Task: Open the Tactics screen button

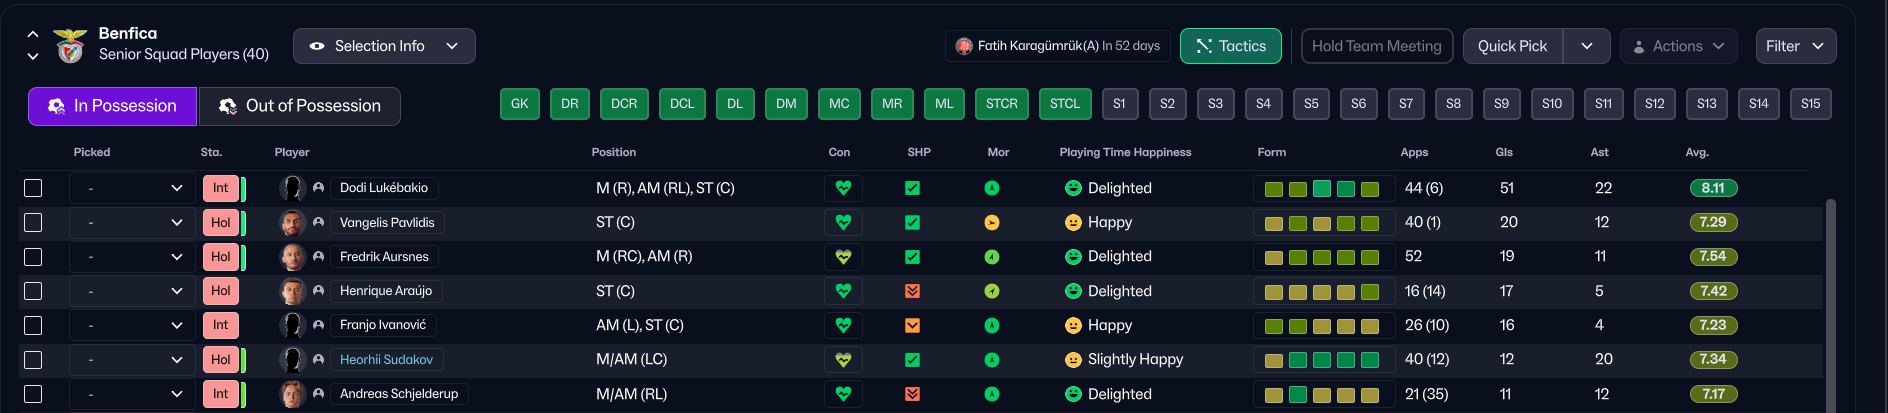Action: pos(1230,46)
